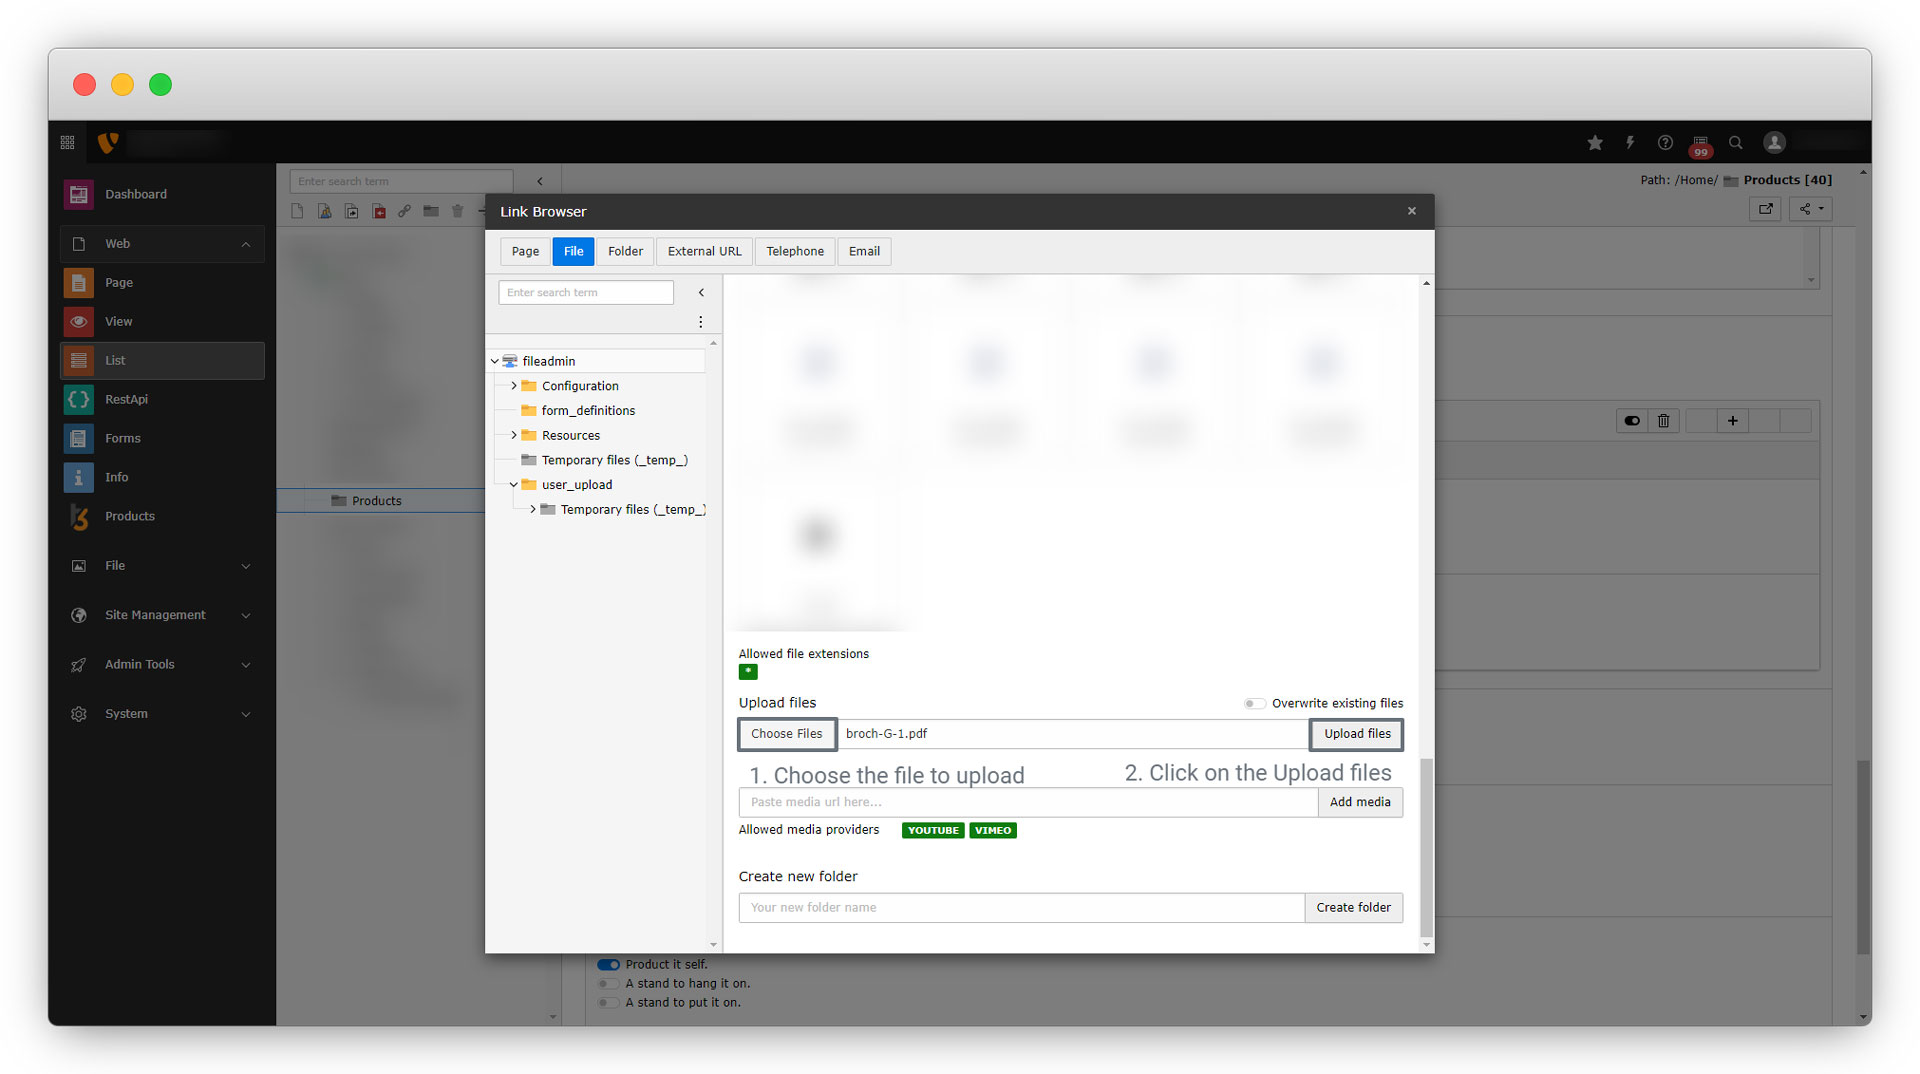Collapse the user_upload folder
The width and height of the screenshot is (1920, 1074).
tap(514, 485)
